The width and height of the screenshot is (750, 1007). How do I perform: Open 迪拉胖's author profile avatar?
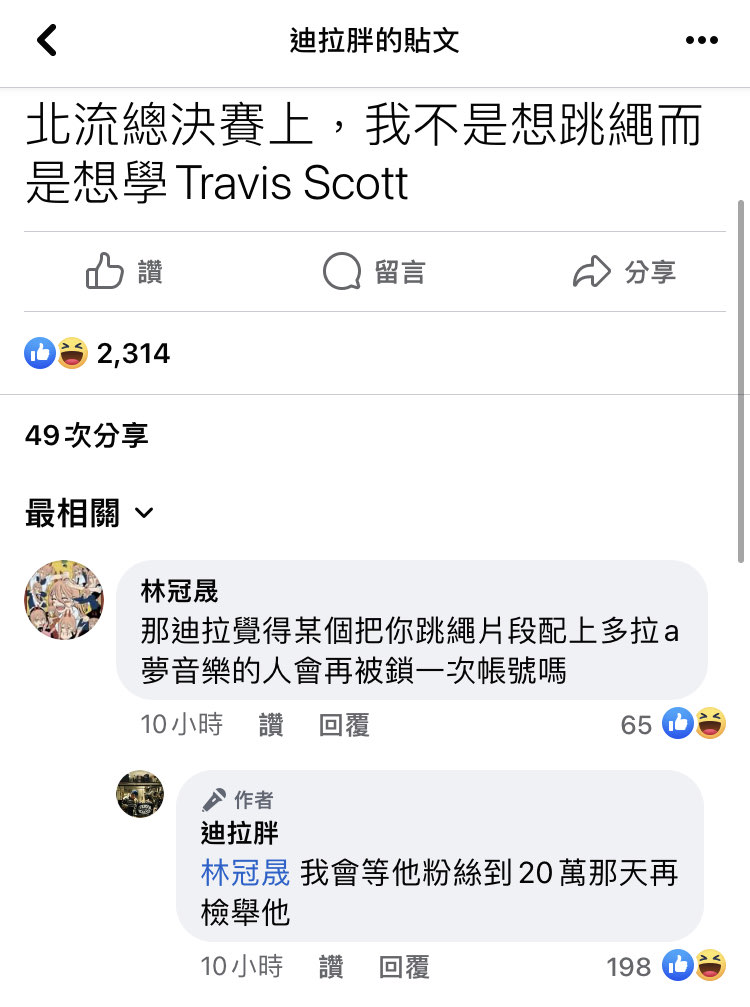coord(139,794)
